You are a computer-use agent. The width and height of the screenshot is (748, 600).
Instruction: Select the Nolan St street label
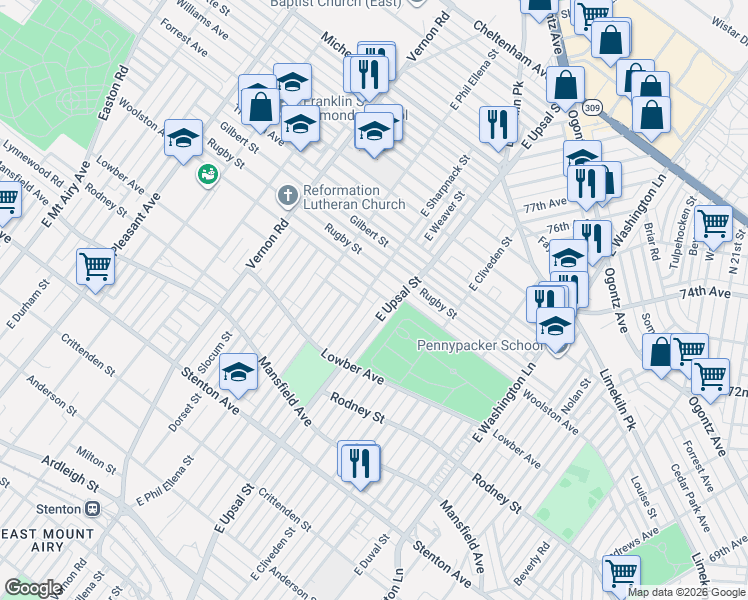pyautogui.click(x=577, y=397)
